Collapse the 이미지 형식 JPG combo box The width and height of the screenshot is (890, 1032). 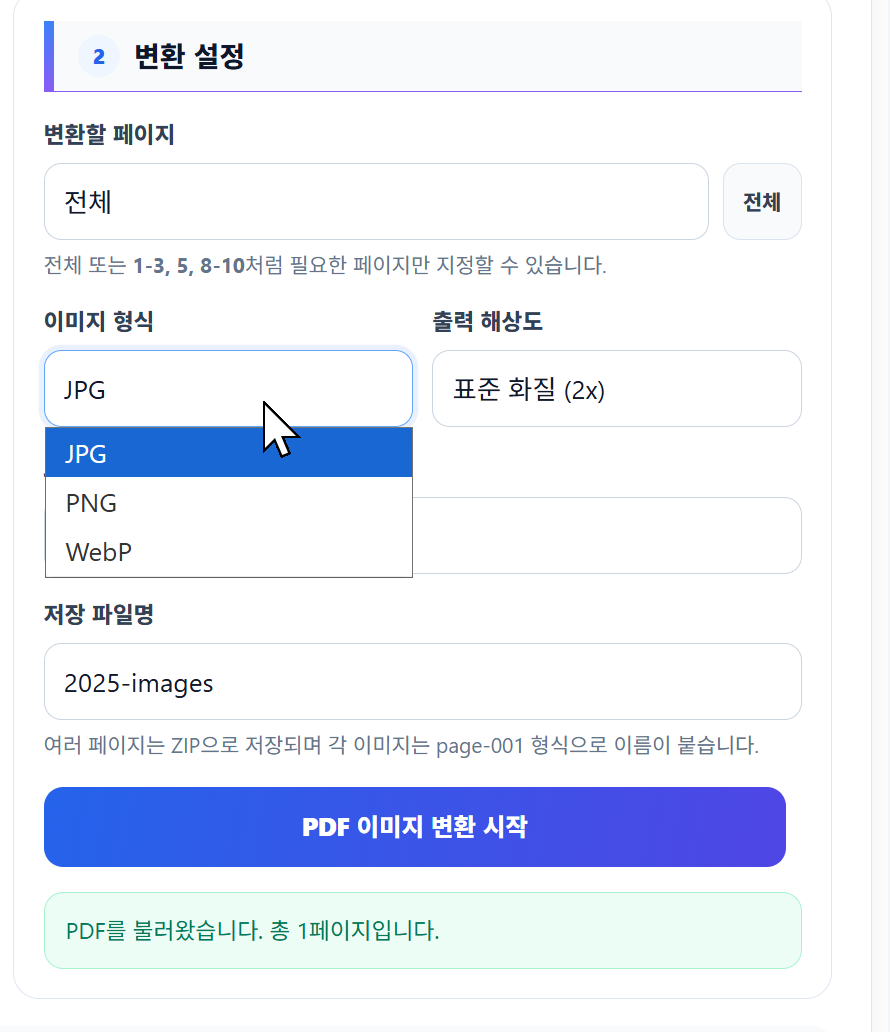(x=228, y=389)
